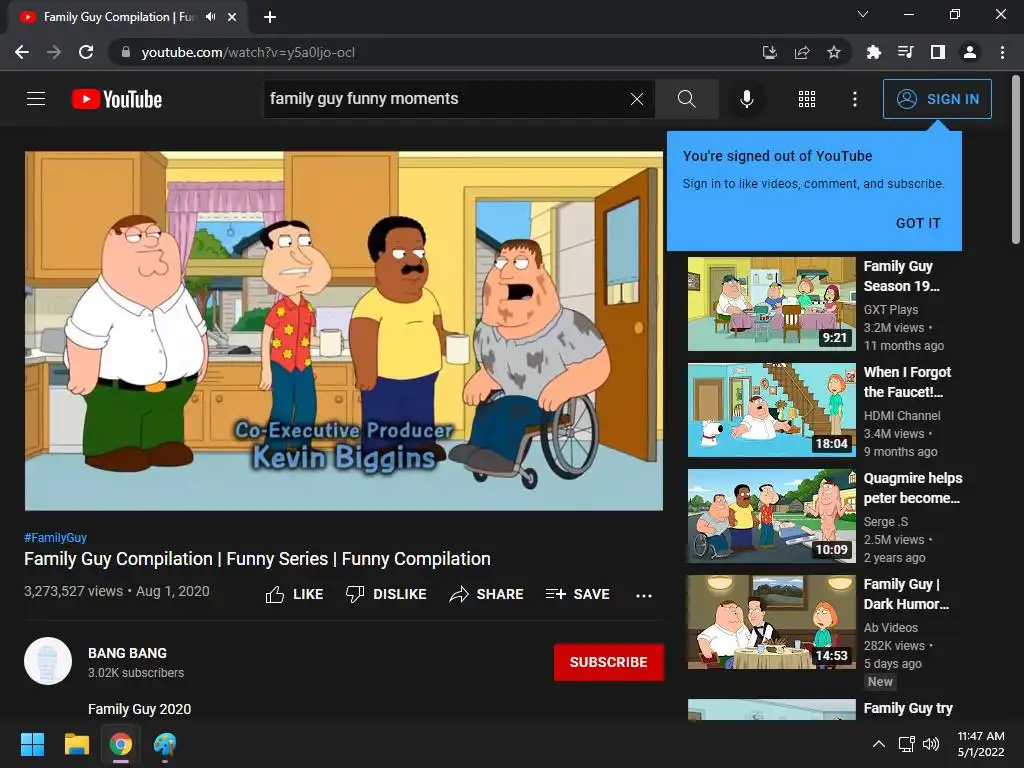Open Ab Videos channel name
The width and height of the screenshot is (1024, 768).
891,628
